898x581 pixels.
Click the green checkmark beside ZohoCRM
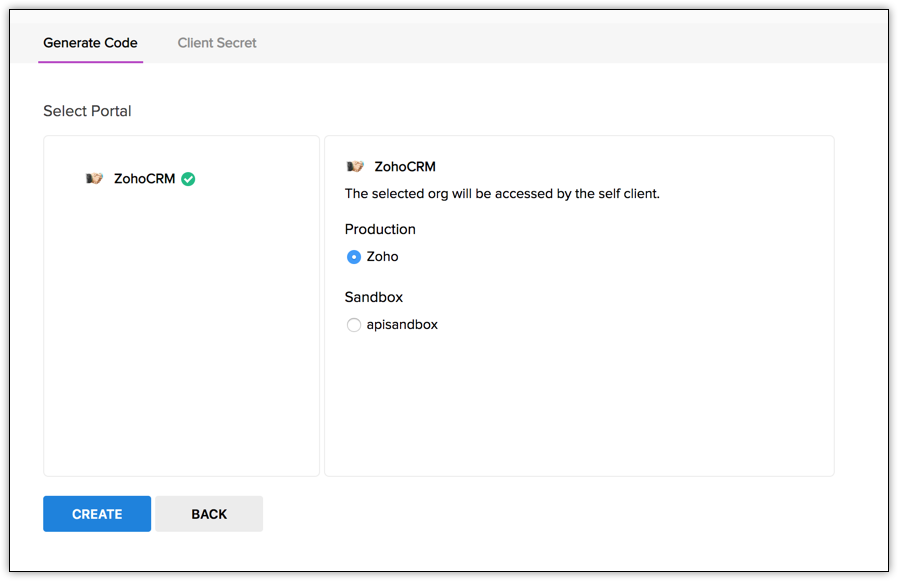point(188,179)
